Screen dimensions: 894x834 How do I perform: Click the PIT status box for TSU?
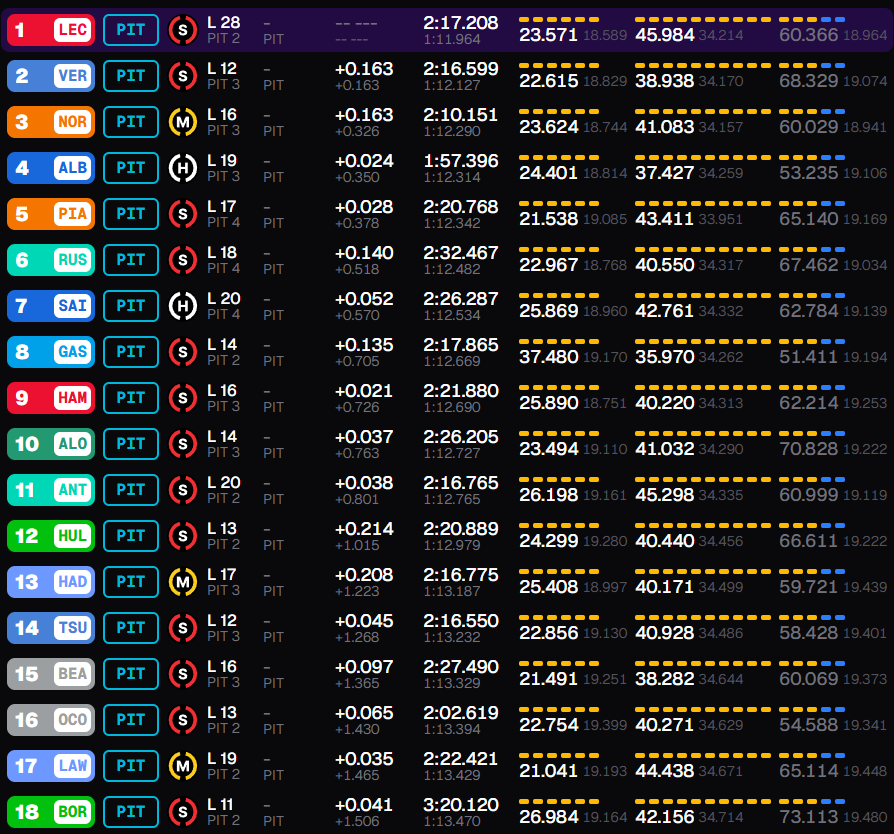[131, 628]
